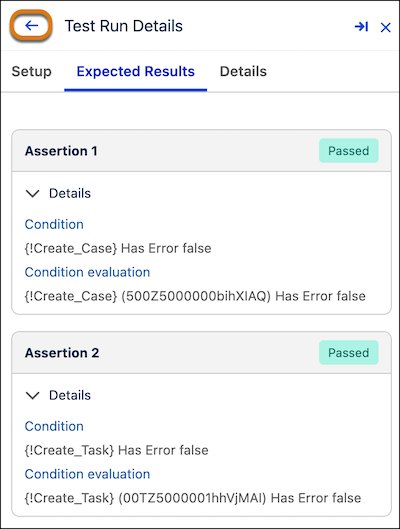Click the Create_Case record ID evaluation text
The image size is (400, 529).
click(195, 296)
